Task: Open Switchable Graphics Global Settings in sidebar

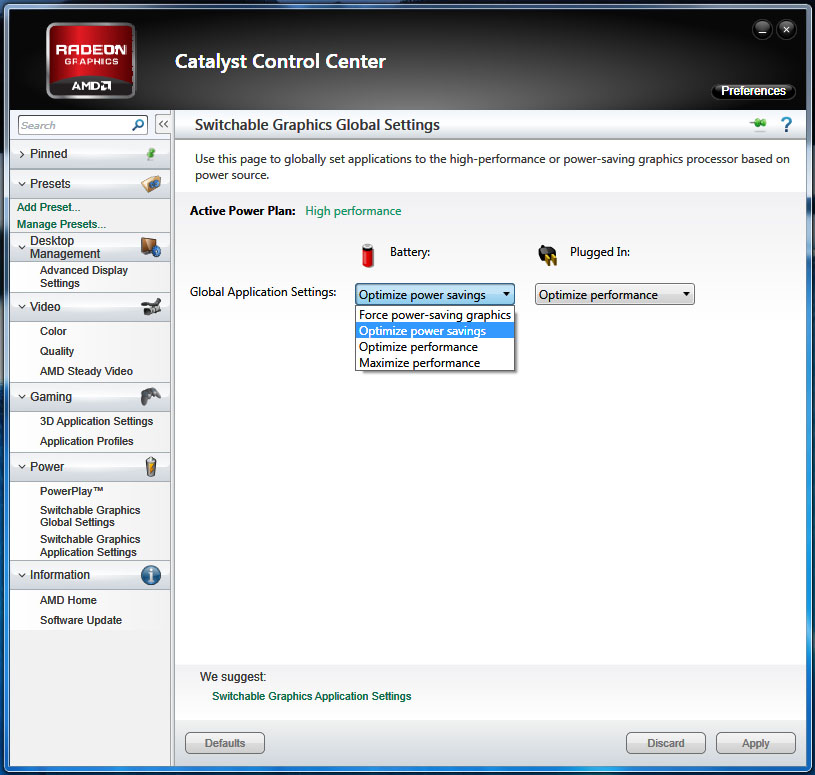Action: point(90,516)
